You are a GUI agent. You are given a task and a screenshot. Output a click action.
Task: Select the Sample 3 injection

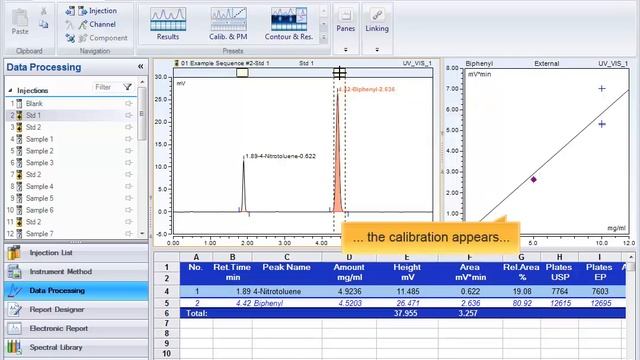point(71,163)
